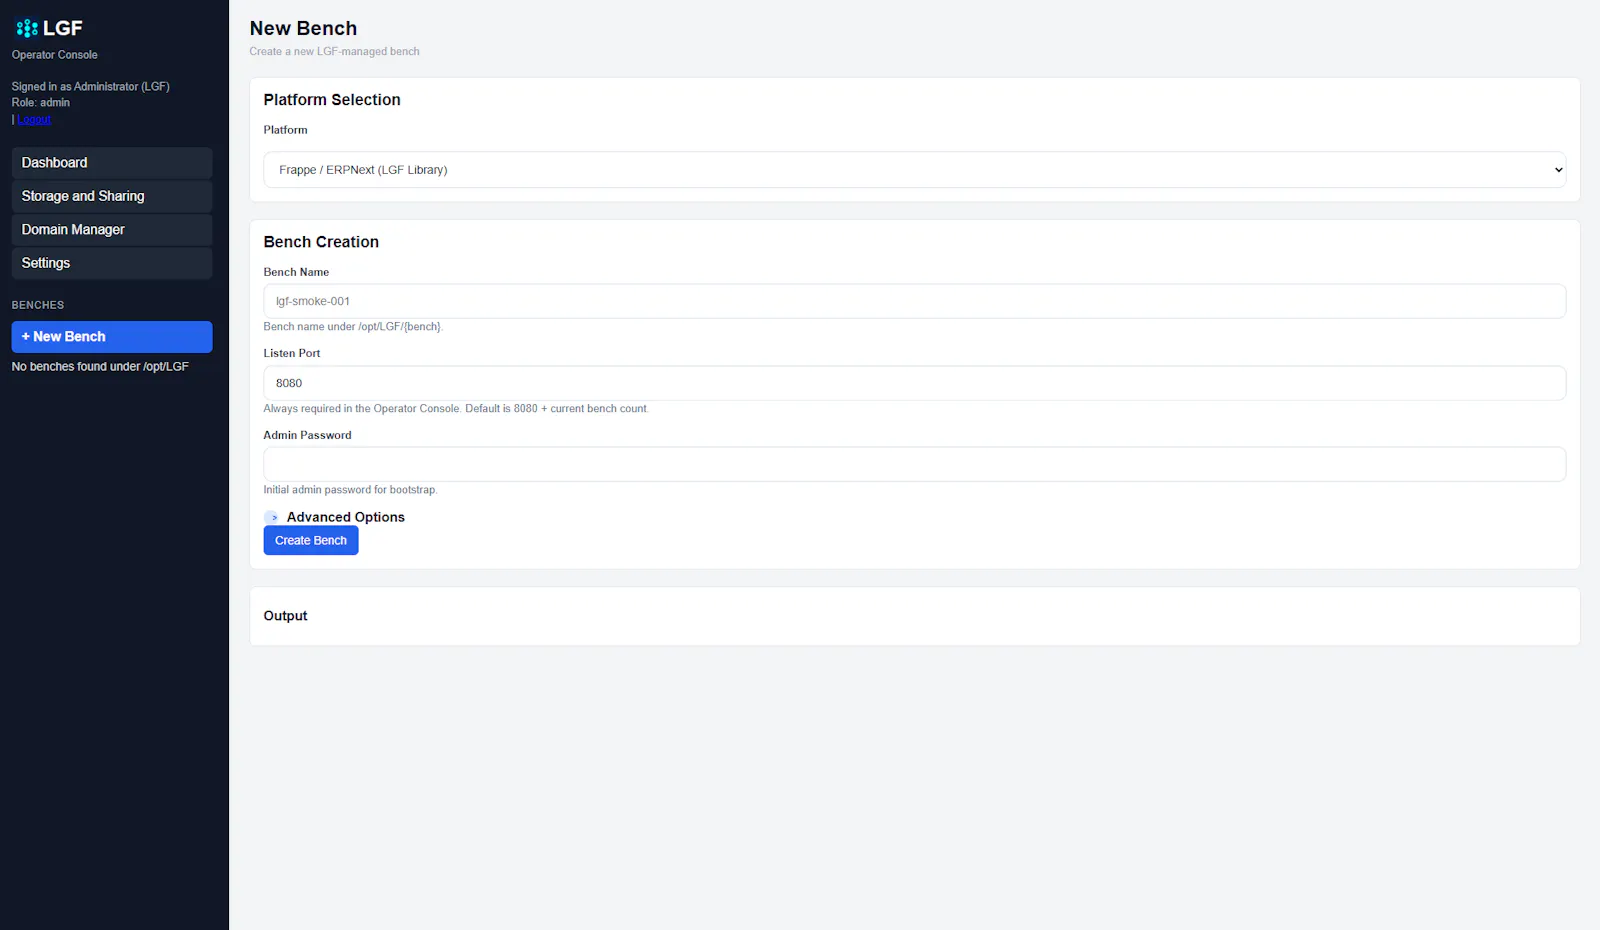This screenshot has width=1600, height=930.
Task: Click the 'Platform Selection' heading
Action: click(x=332, y=100)
